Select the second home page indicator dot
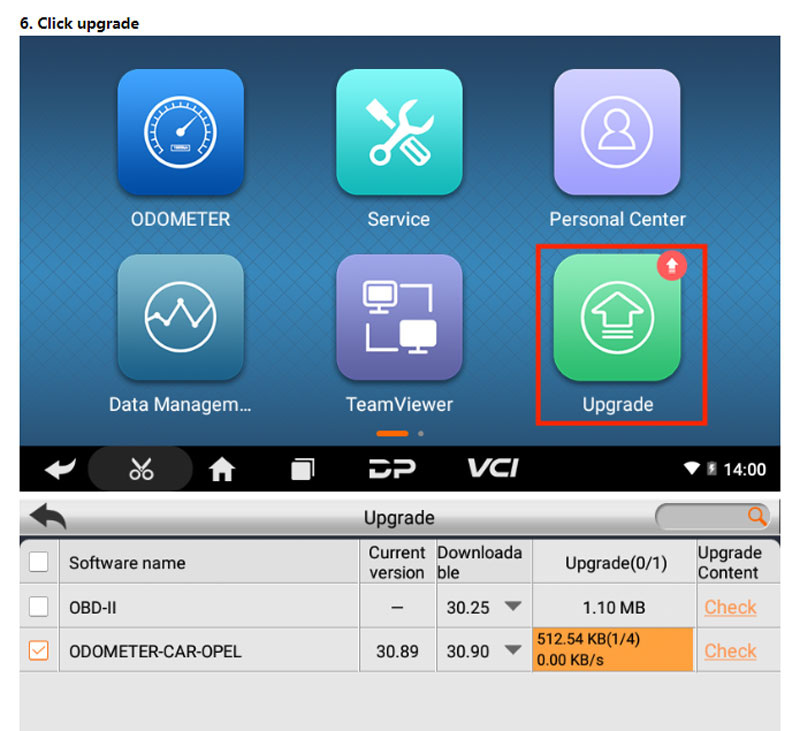The height and width of the screenshot is (731, 800). (x=420, y=434)
